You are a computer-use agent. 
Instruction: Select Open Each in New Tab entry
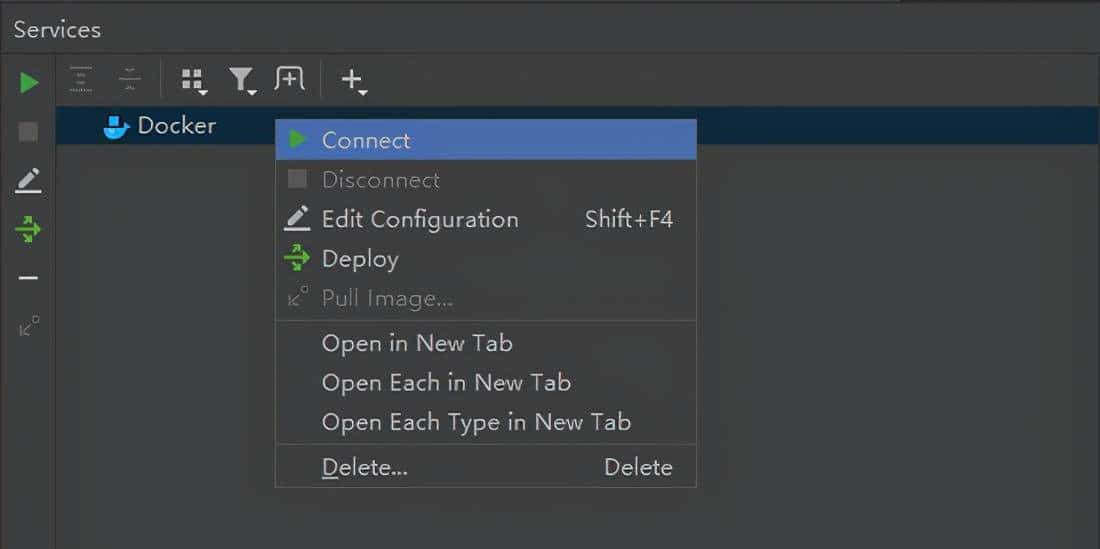[446, 383]
